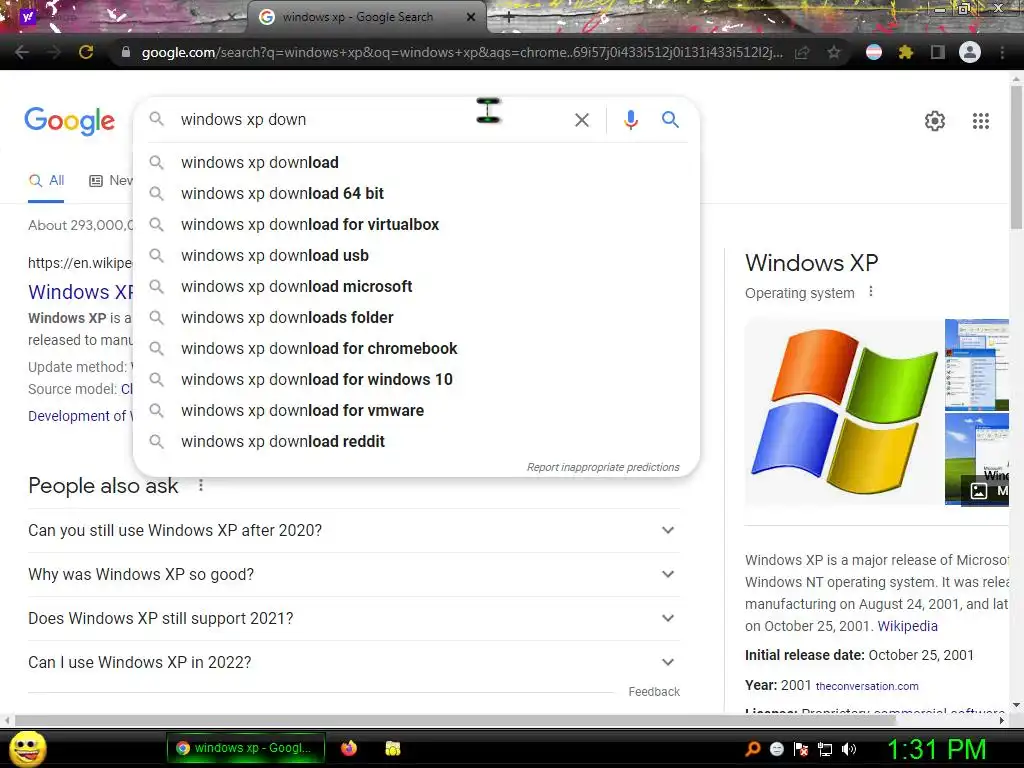Viewport: 1024px width, 768px height.
Task: Clear the search box with the X
Action: coord(582,120)
